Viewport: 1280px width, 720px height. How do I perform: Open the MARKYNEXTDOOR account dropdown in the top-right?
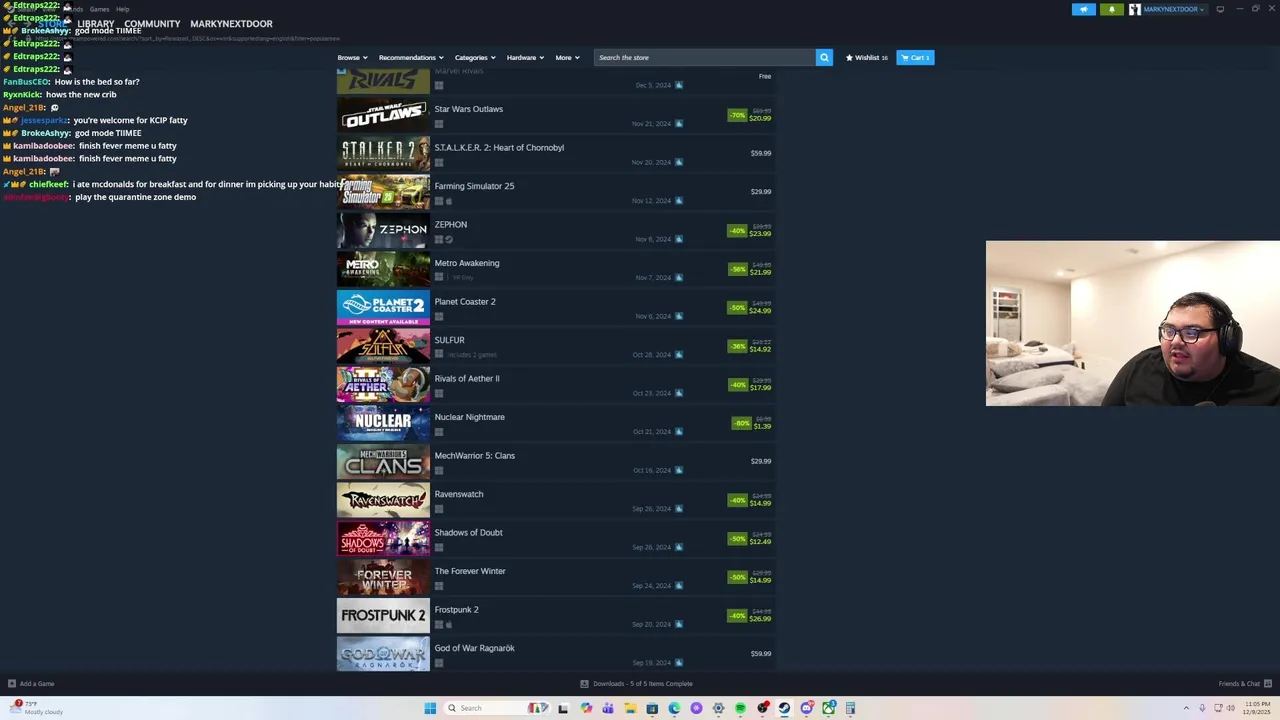coord(1174,9)
